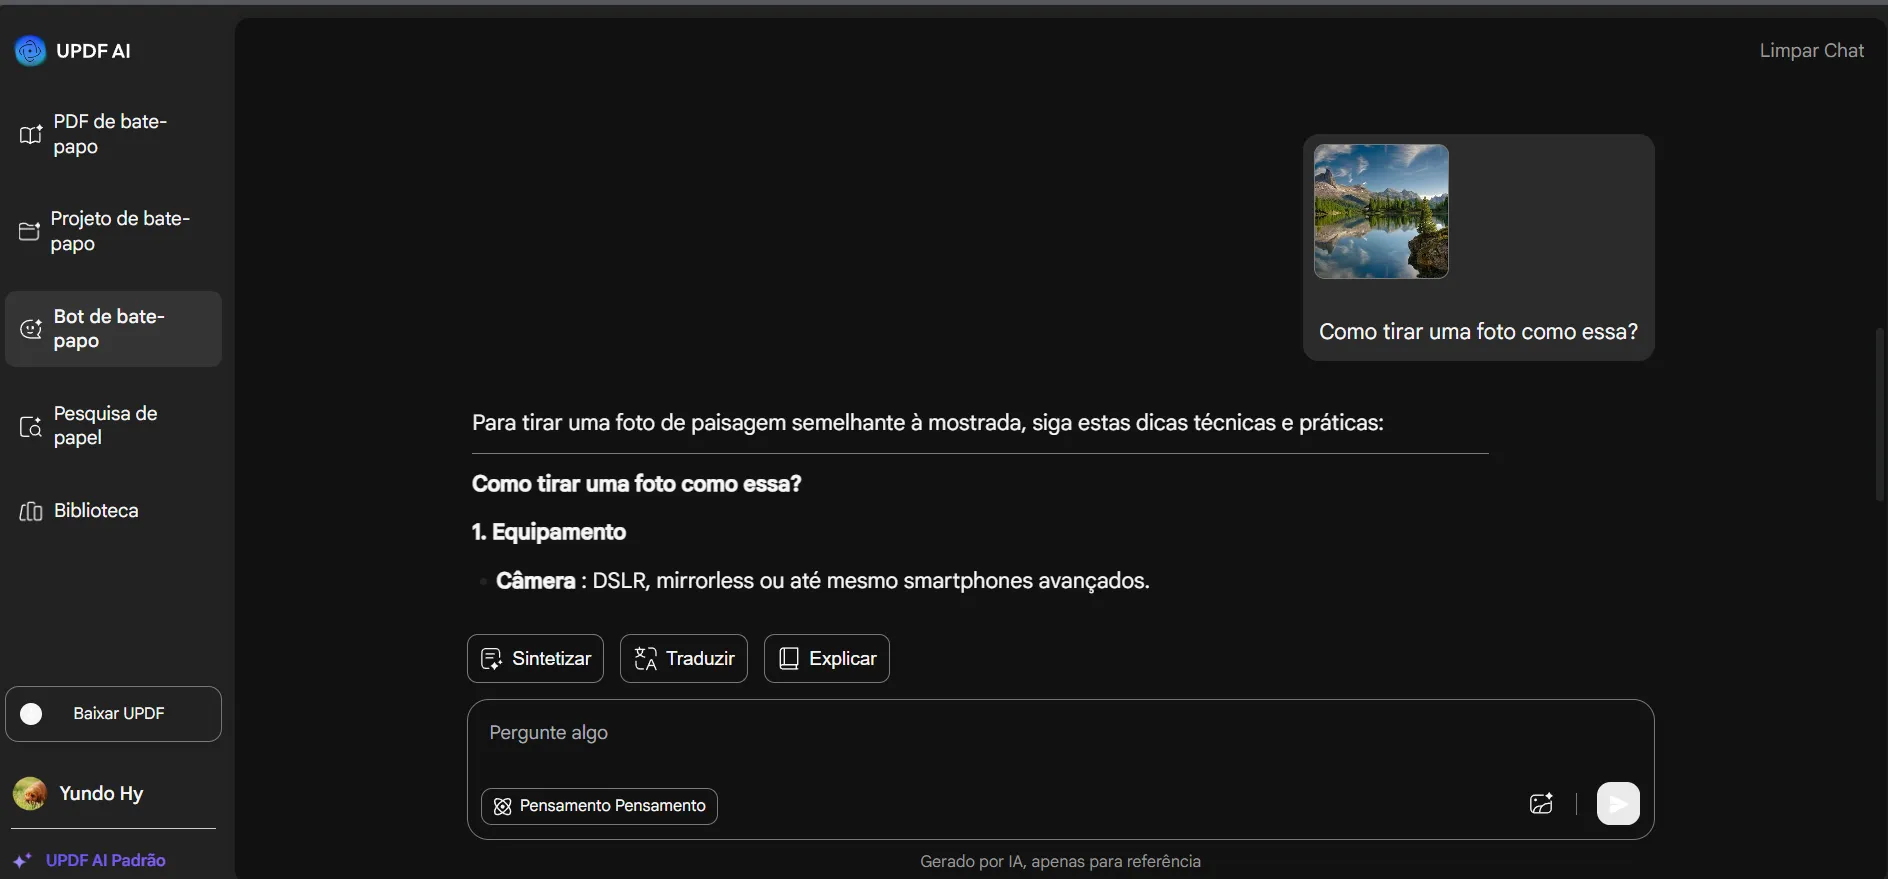Click the Sintetizar button

pos(535,659)
